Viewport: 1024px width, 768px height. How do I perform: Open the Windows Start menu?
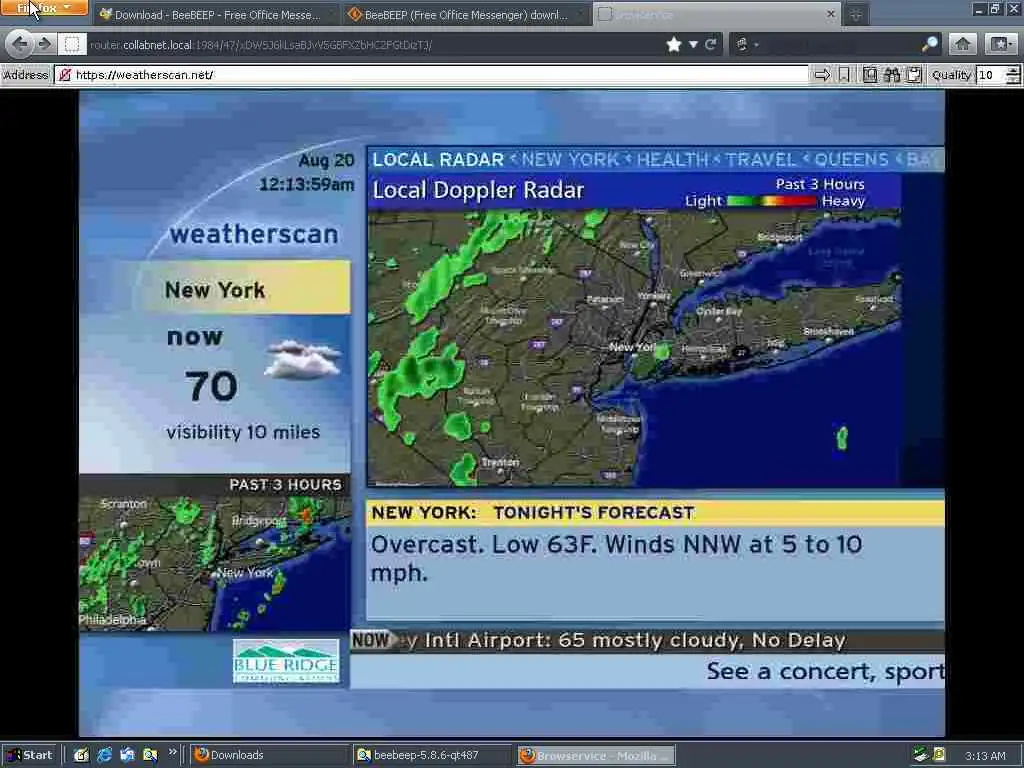coord(31,755)
